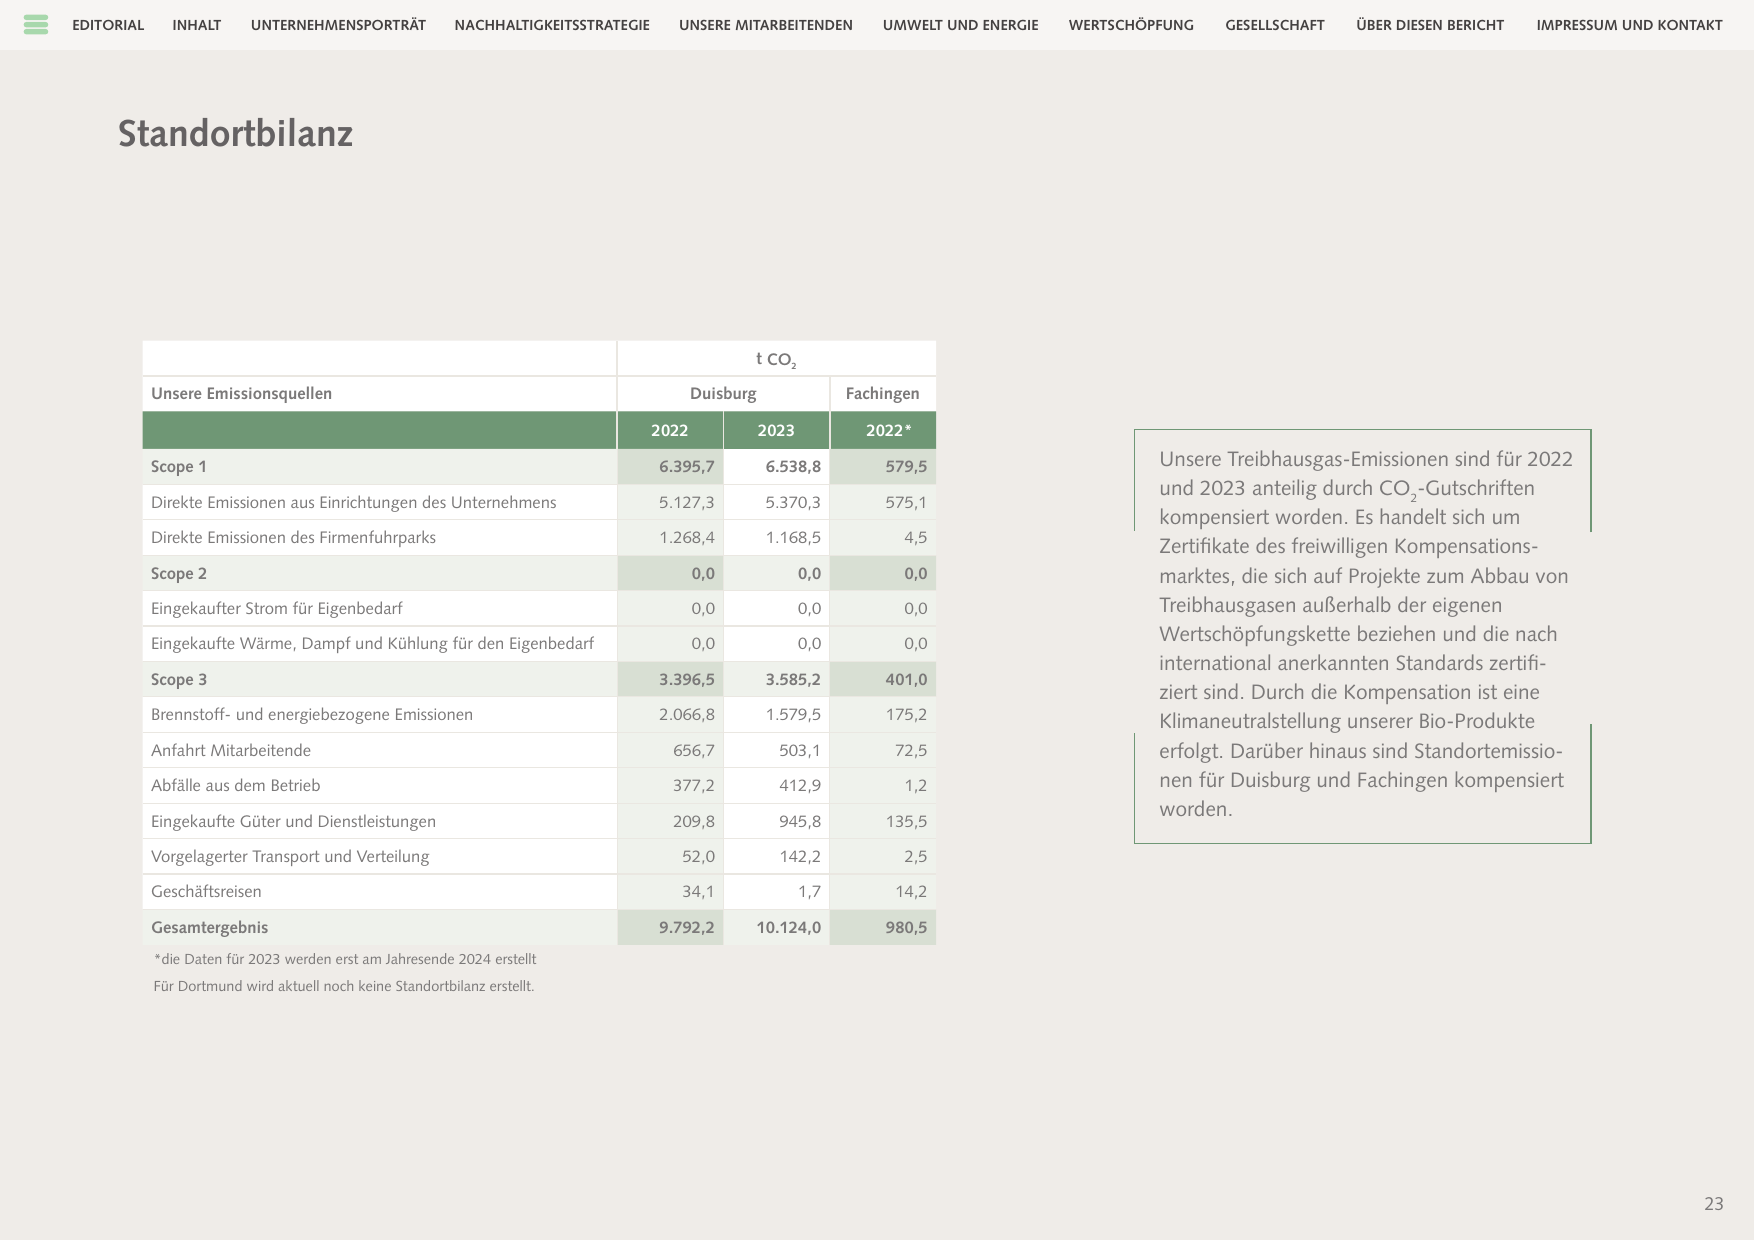
Task: Click the page number 23
Action: pyautogui.click(x=1714, y=1204)
